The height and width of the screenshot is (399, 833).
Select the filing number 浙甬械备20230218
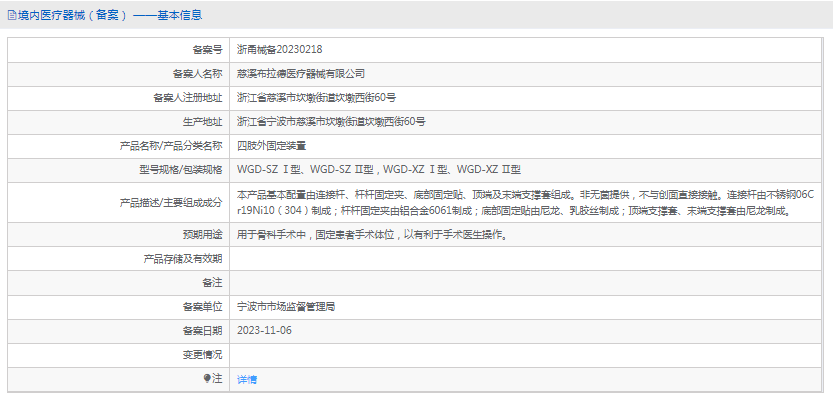coord(279,49)
